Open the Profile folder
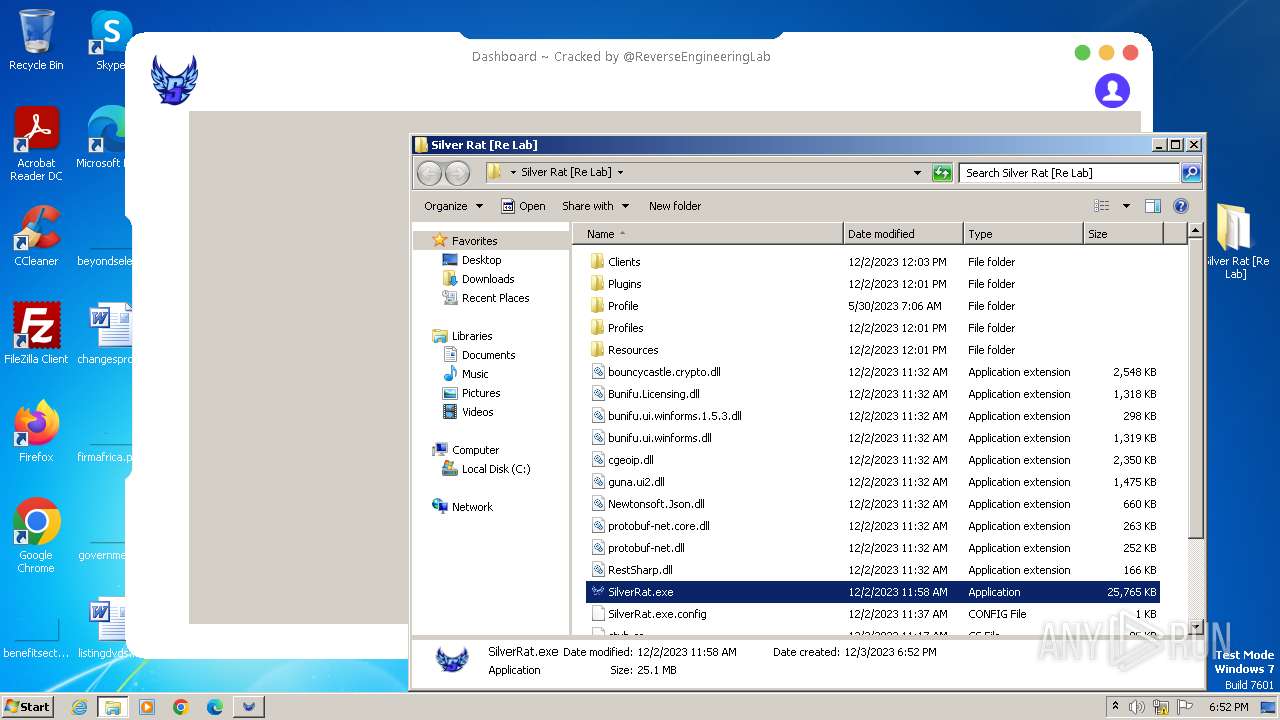 click(x=622, y=306)
